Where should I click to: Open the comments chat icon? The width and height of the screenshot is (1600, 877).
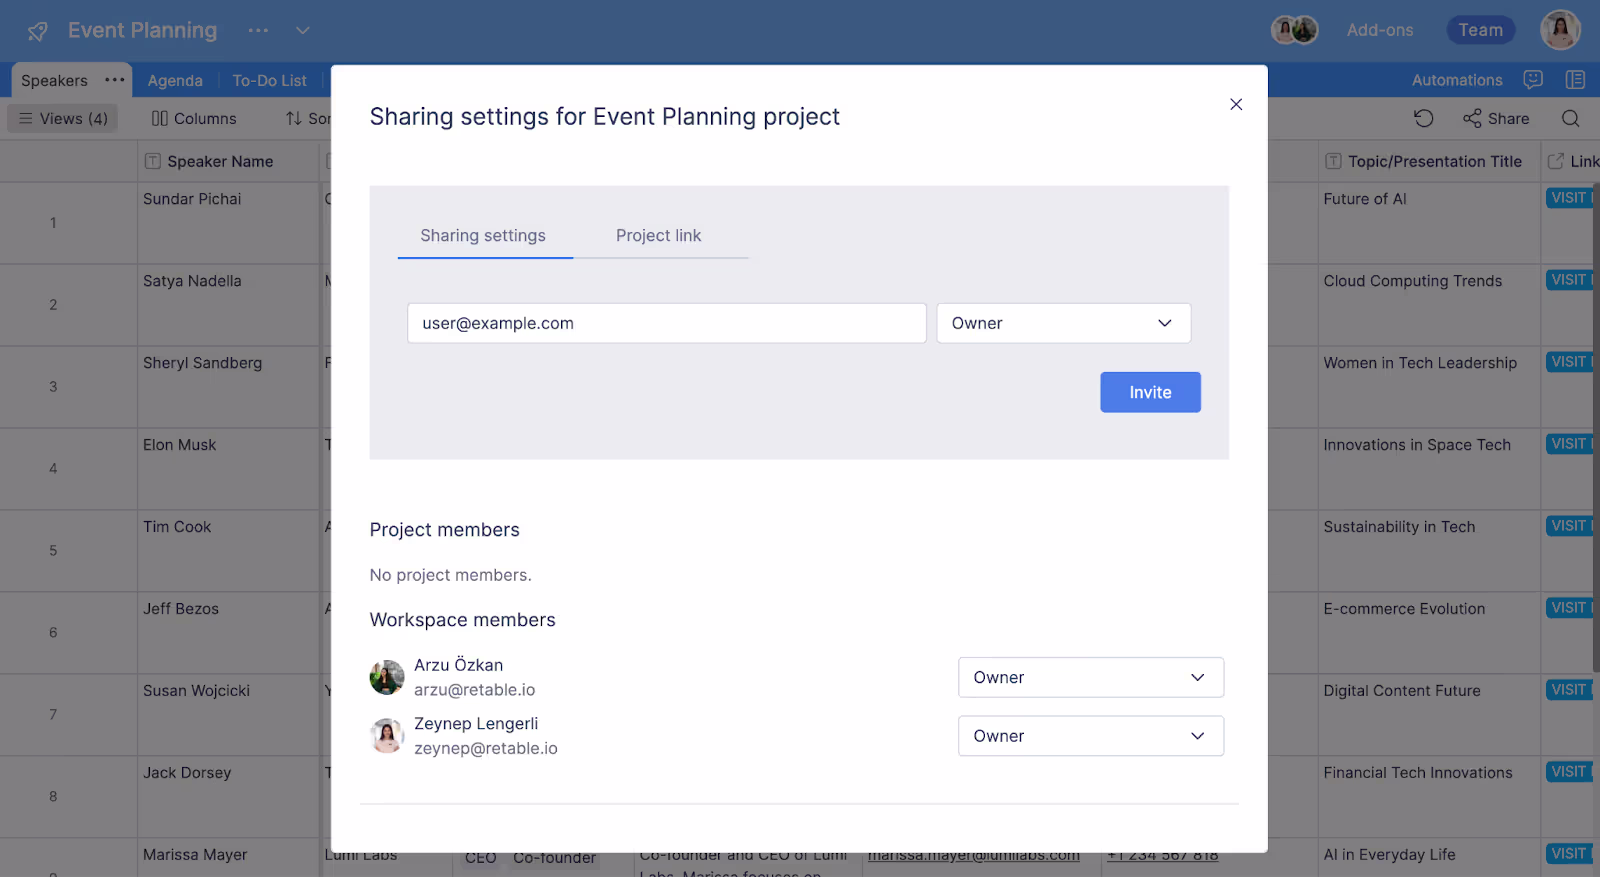click(x=1533, y=79)
